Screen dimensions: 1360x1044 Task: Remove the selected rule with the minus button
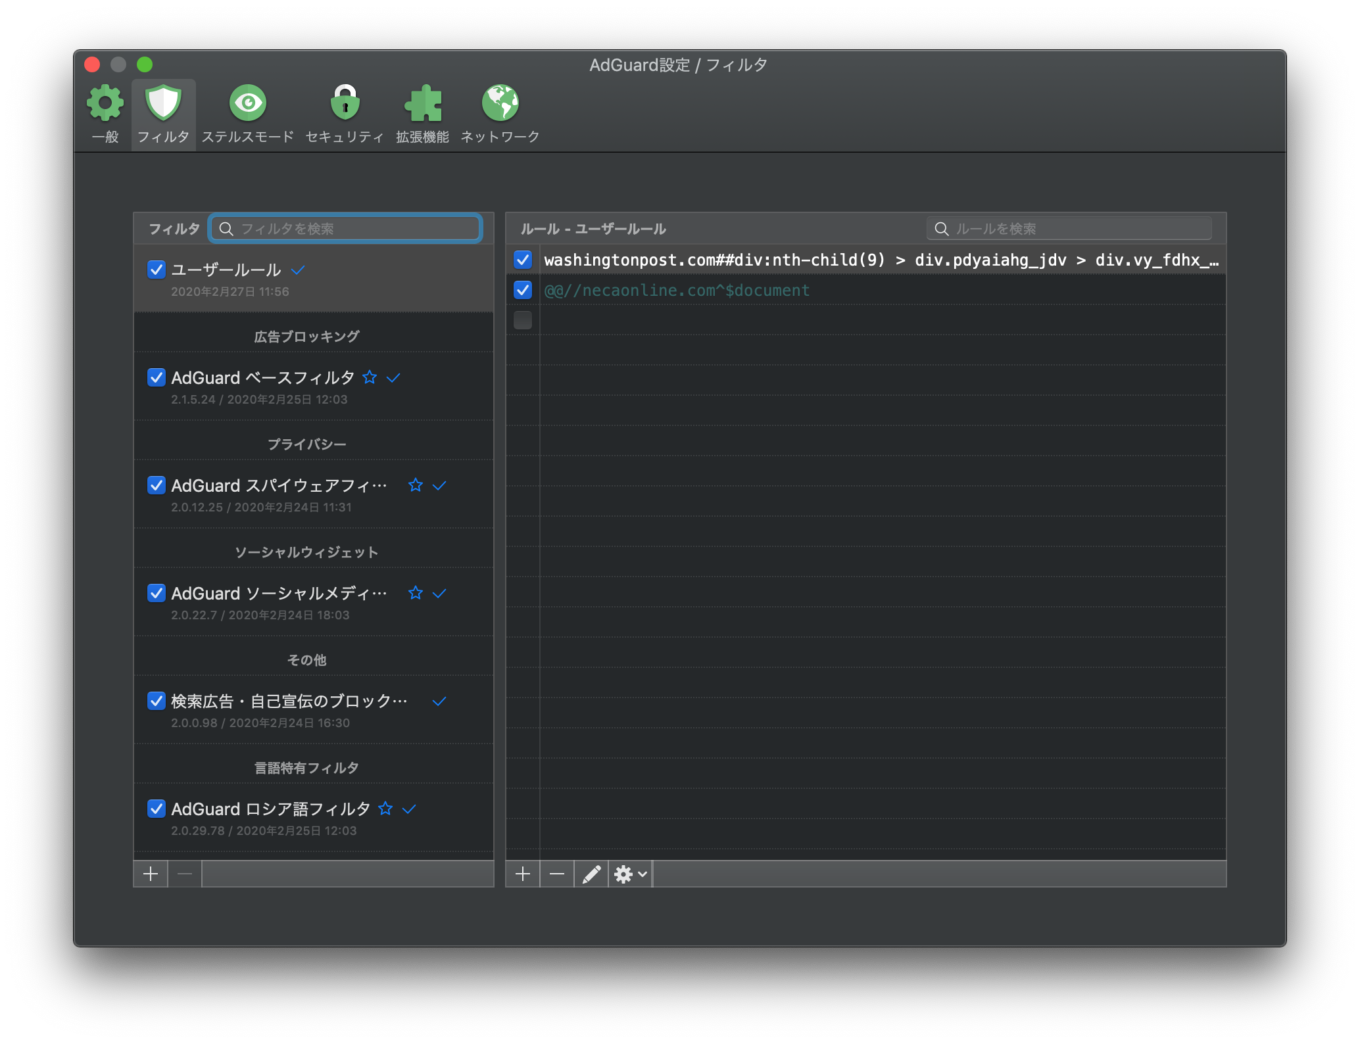pos(557,874)
